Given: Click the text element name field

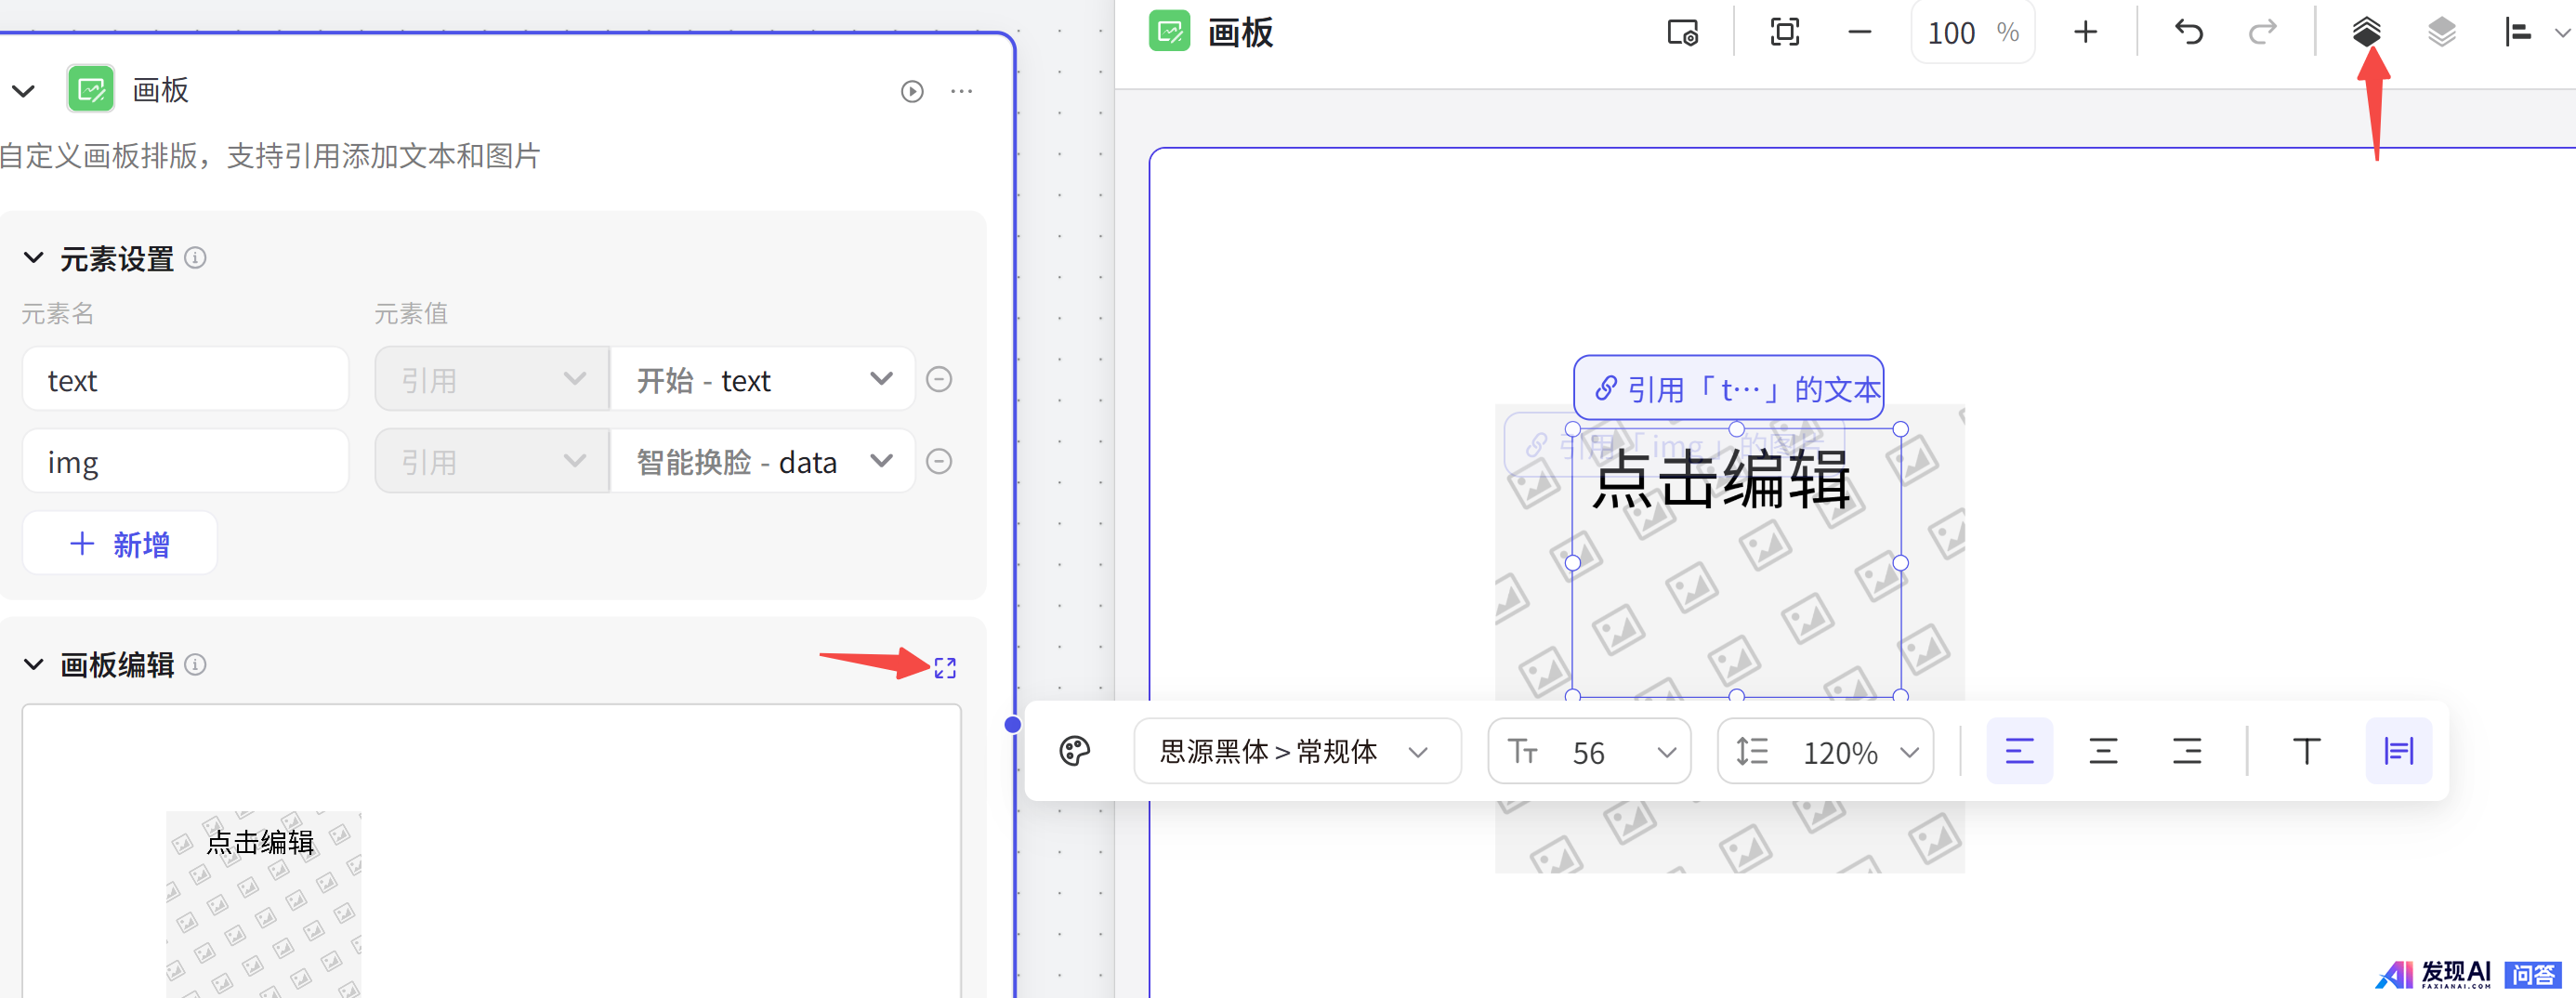Looking at the screenshot, I should (185, 380).
